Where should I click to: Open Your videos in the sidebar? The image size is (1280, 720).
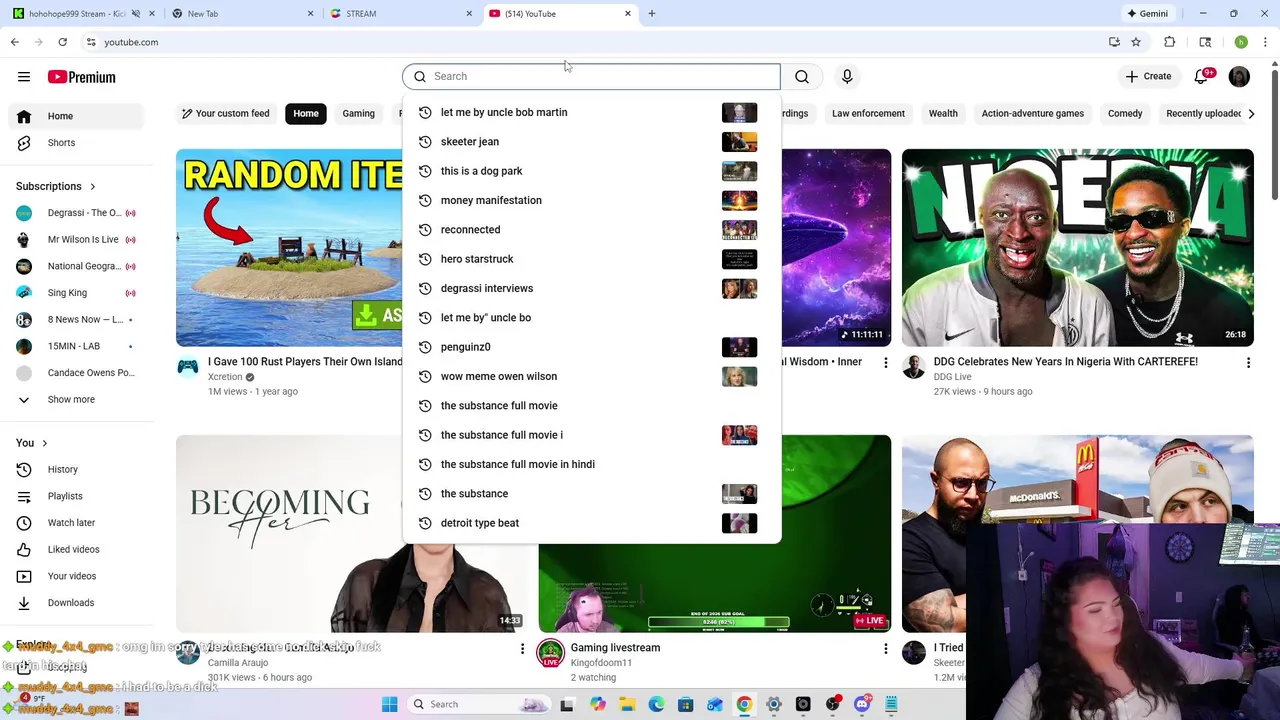tap(77, 576)
